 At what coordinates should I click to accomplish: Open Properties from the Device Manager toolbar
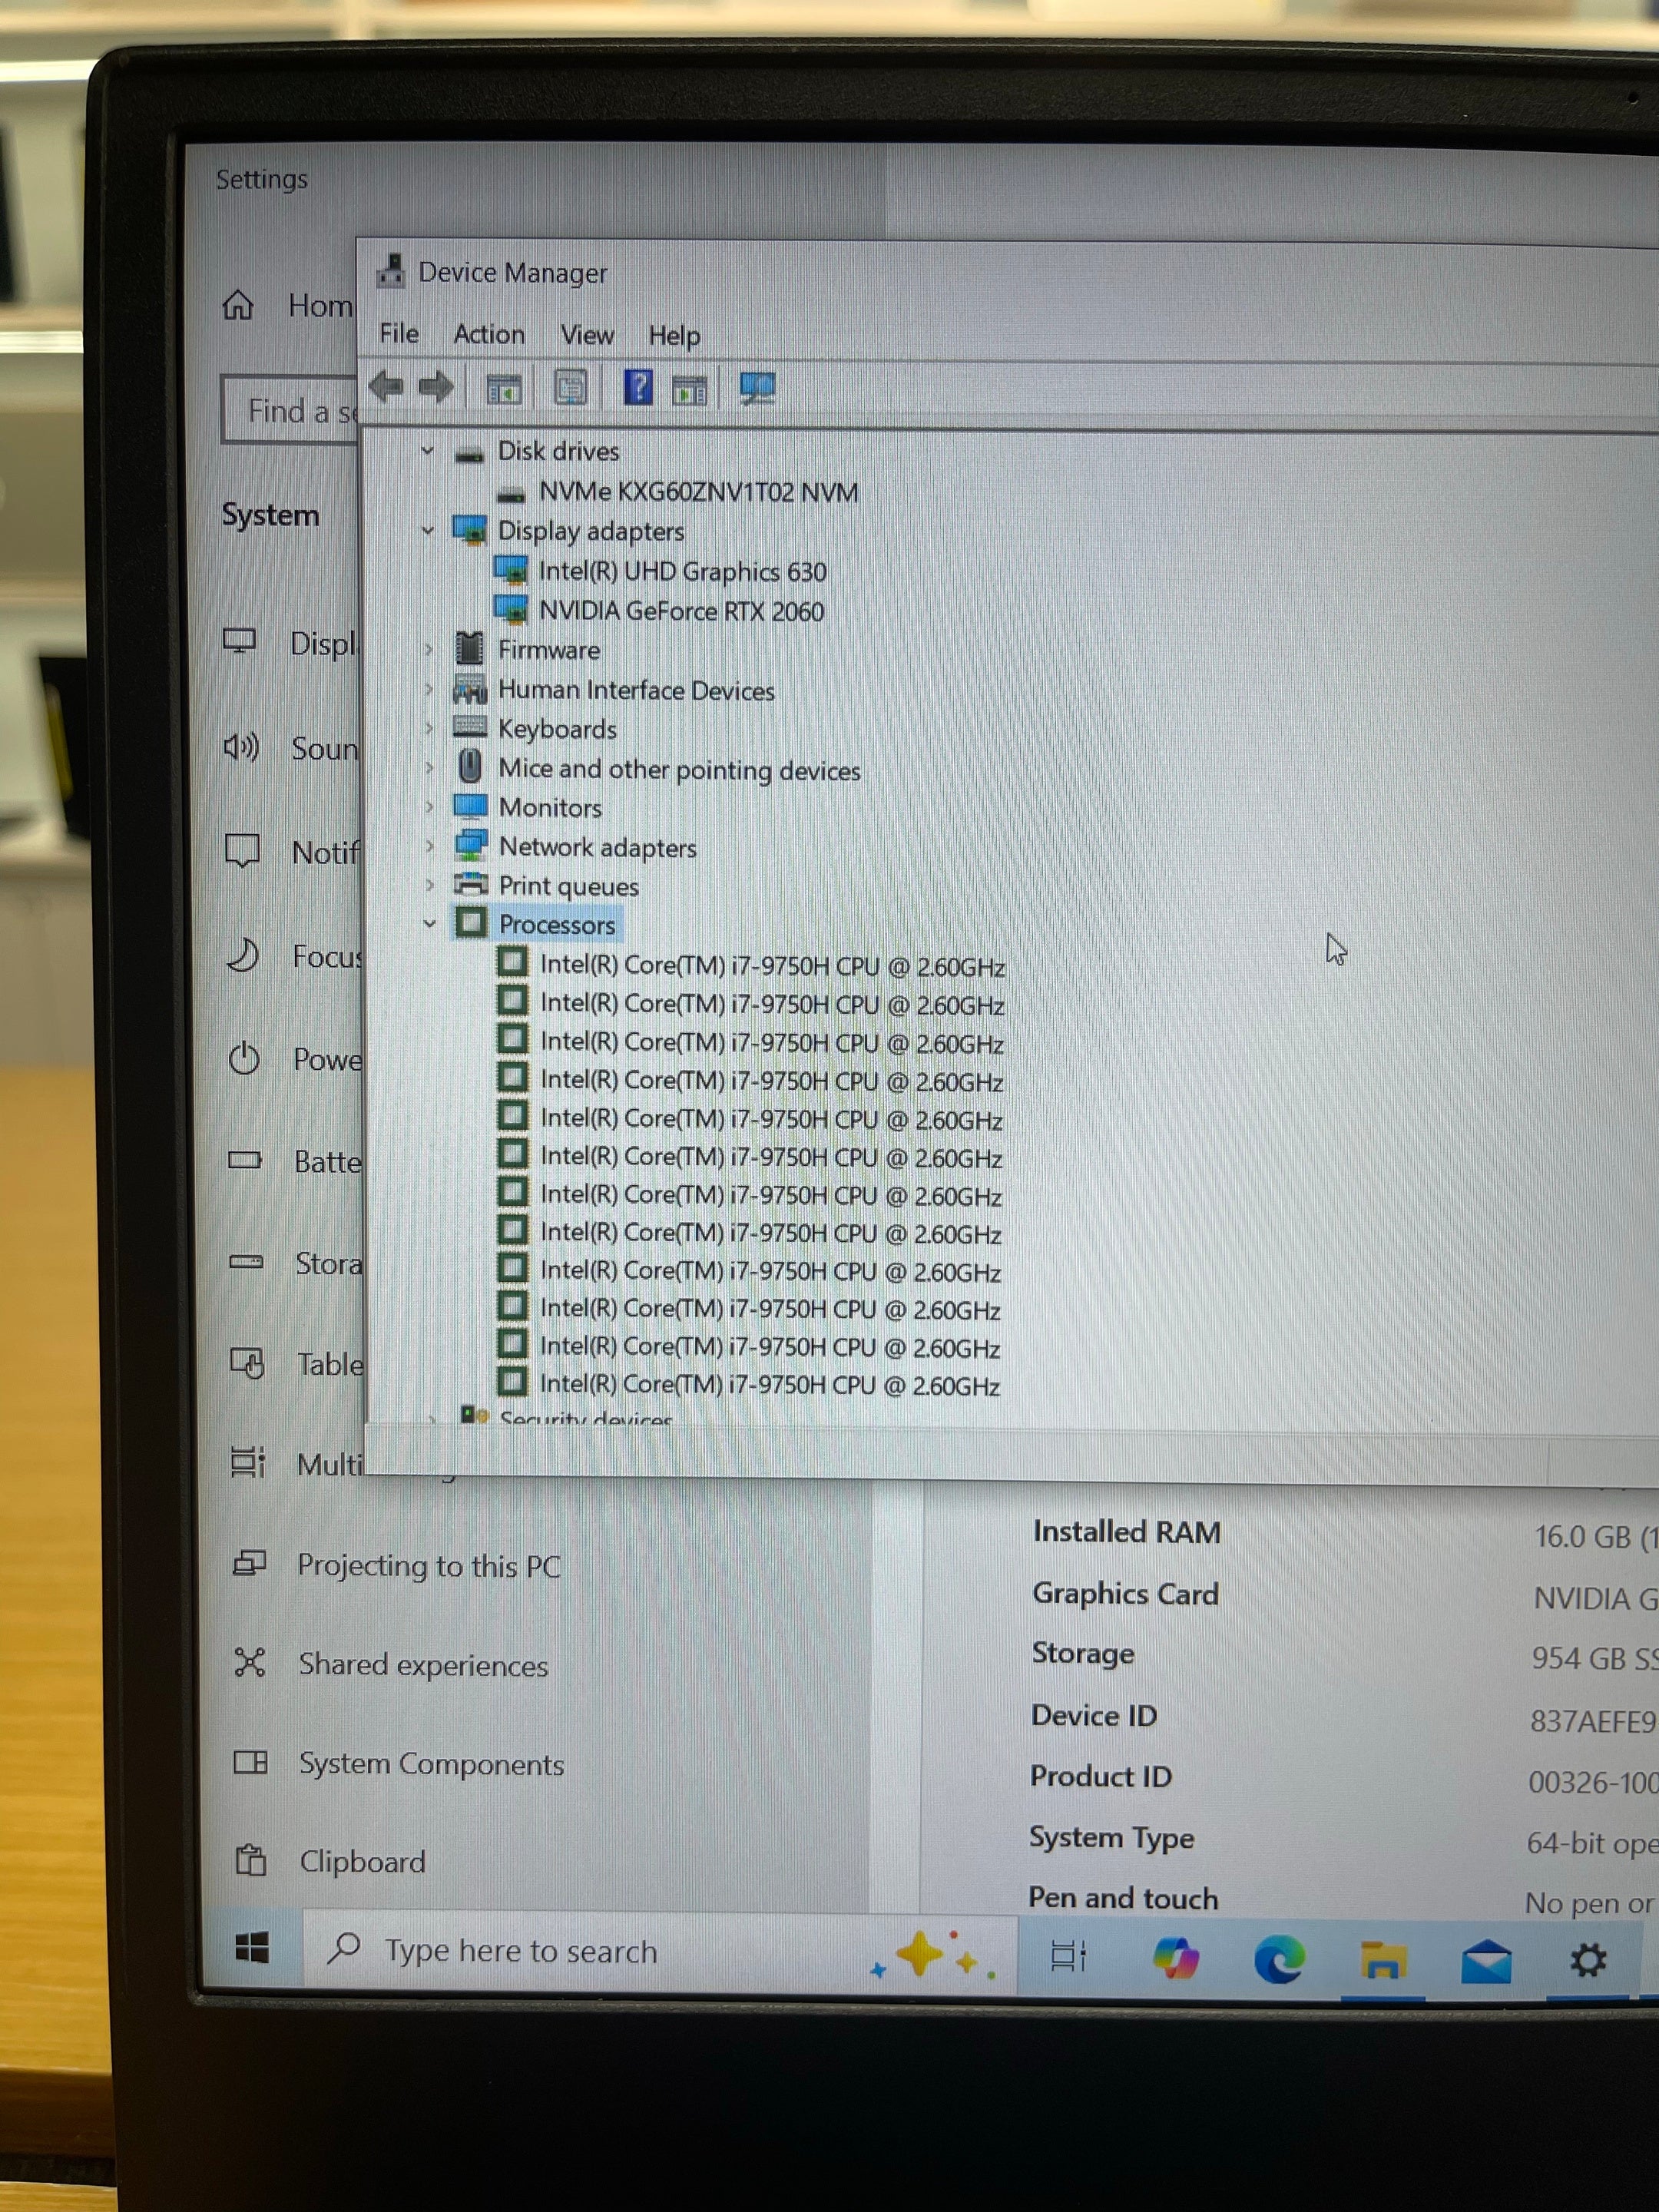pos(570,388)
